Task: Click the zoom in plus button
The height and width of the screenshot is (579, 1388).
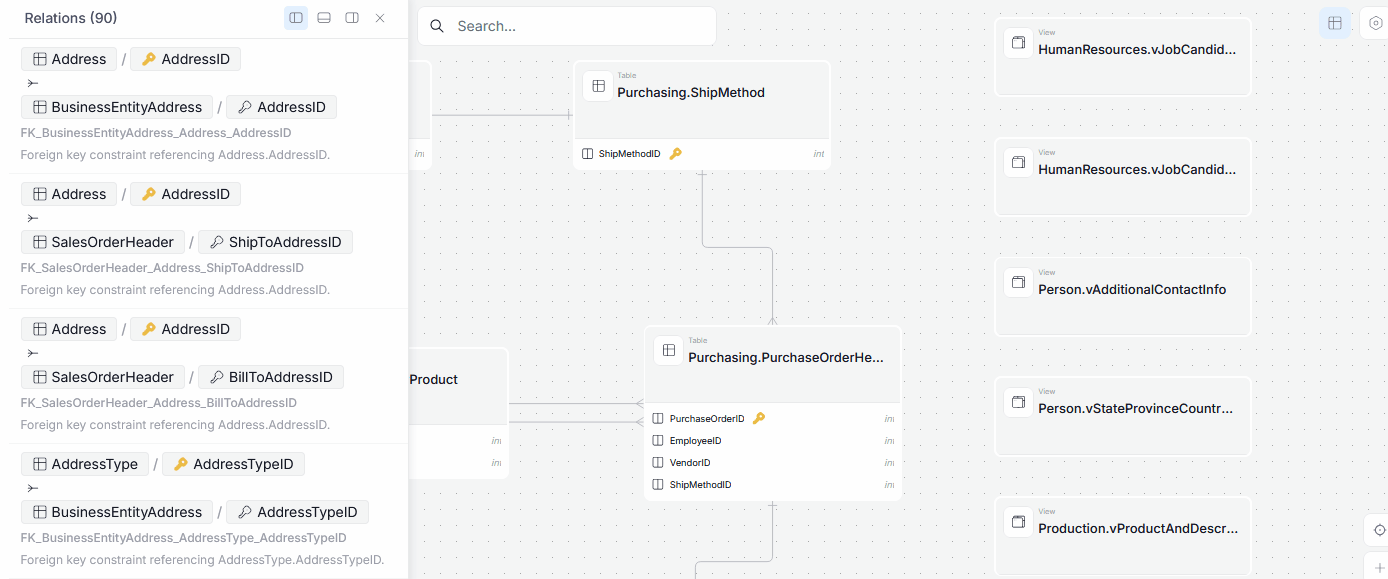Action: [x=1379, y=567]
